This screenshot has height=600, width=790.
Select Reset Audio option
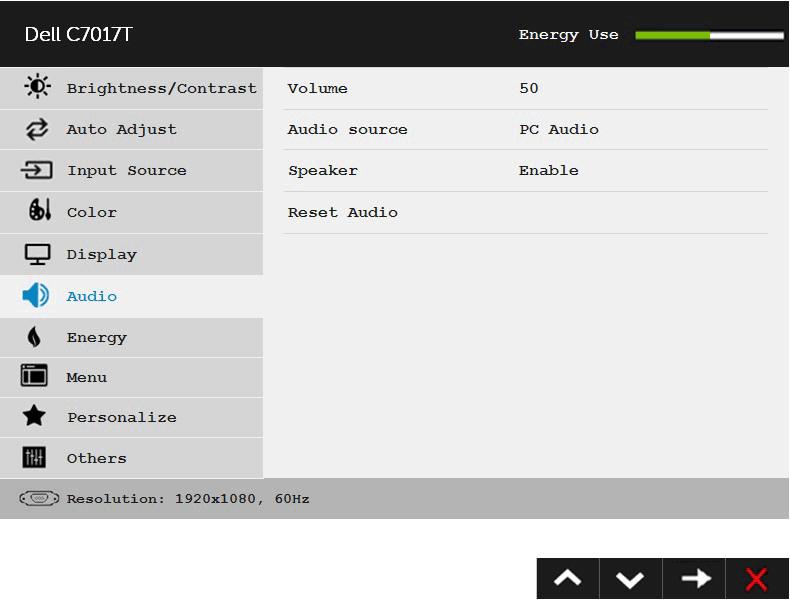tap(343, 212)
